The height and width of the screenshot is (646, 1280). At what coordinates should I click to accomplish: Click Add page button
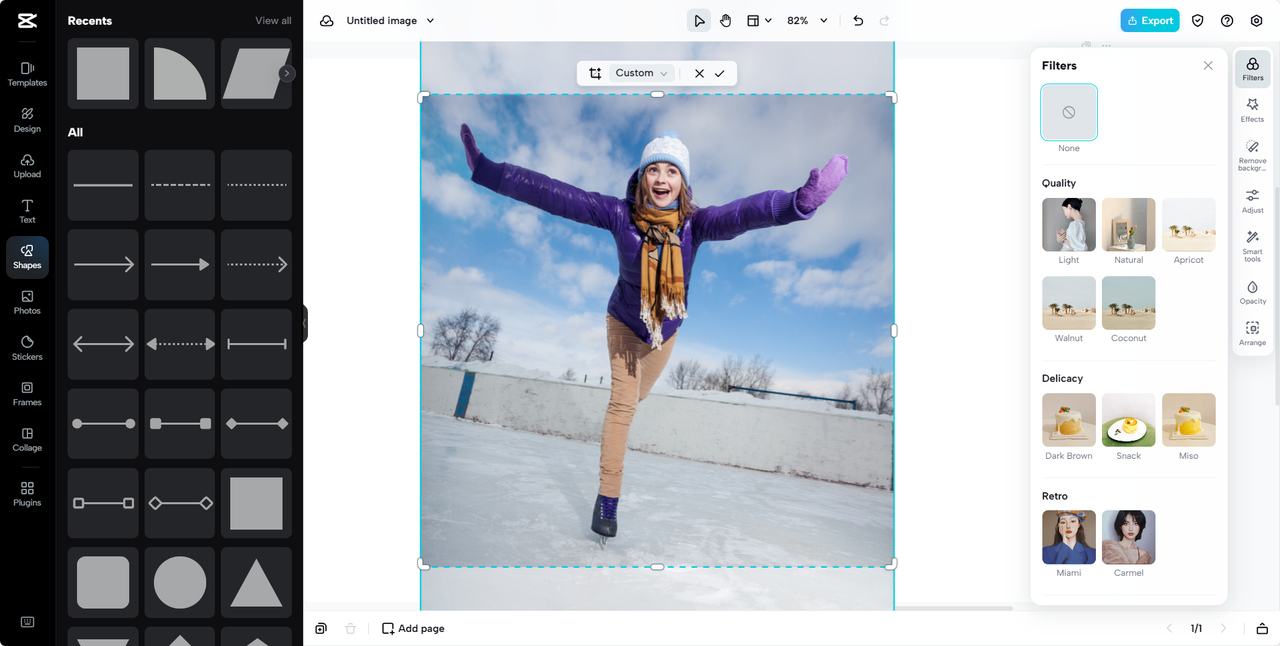tap(413, 628)
